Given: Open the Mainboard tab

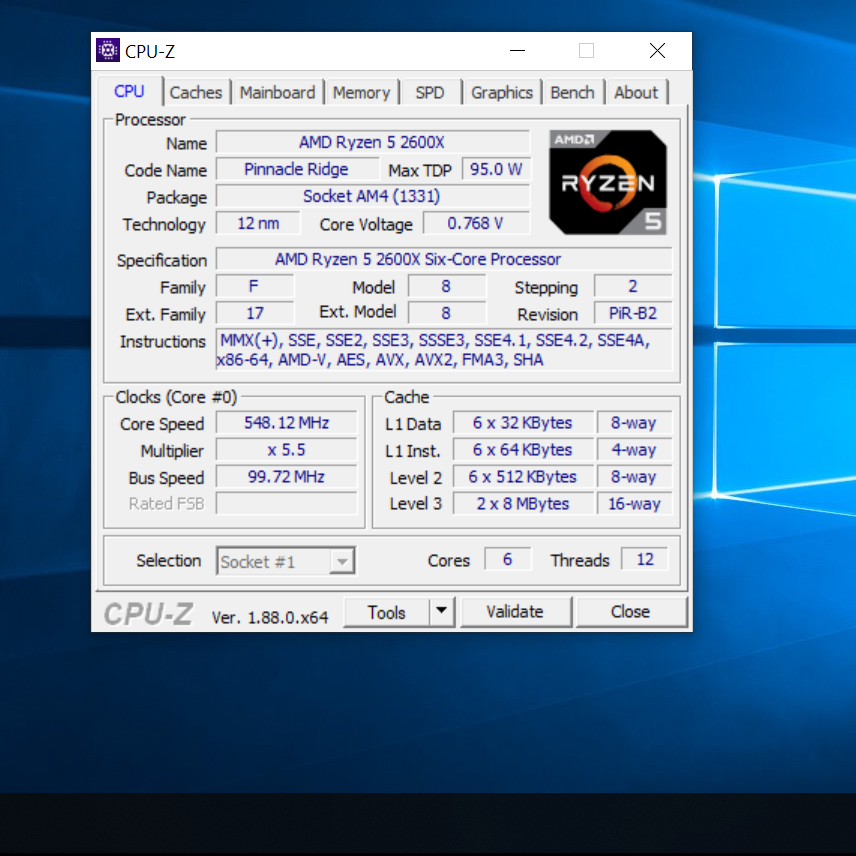Looking at the screenshot, I should 277,92.
